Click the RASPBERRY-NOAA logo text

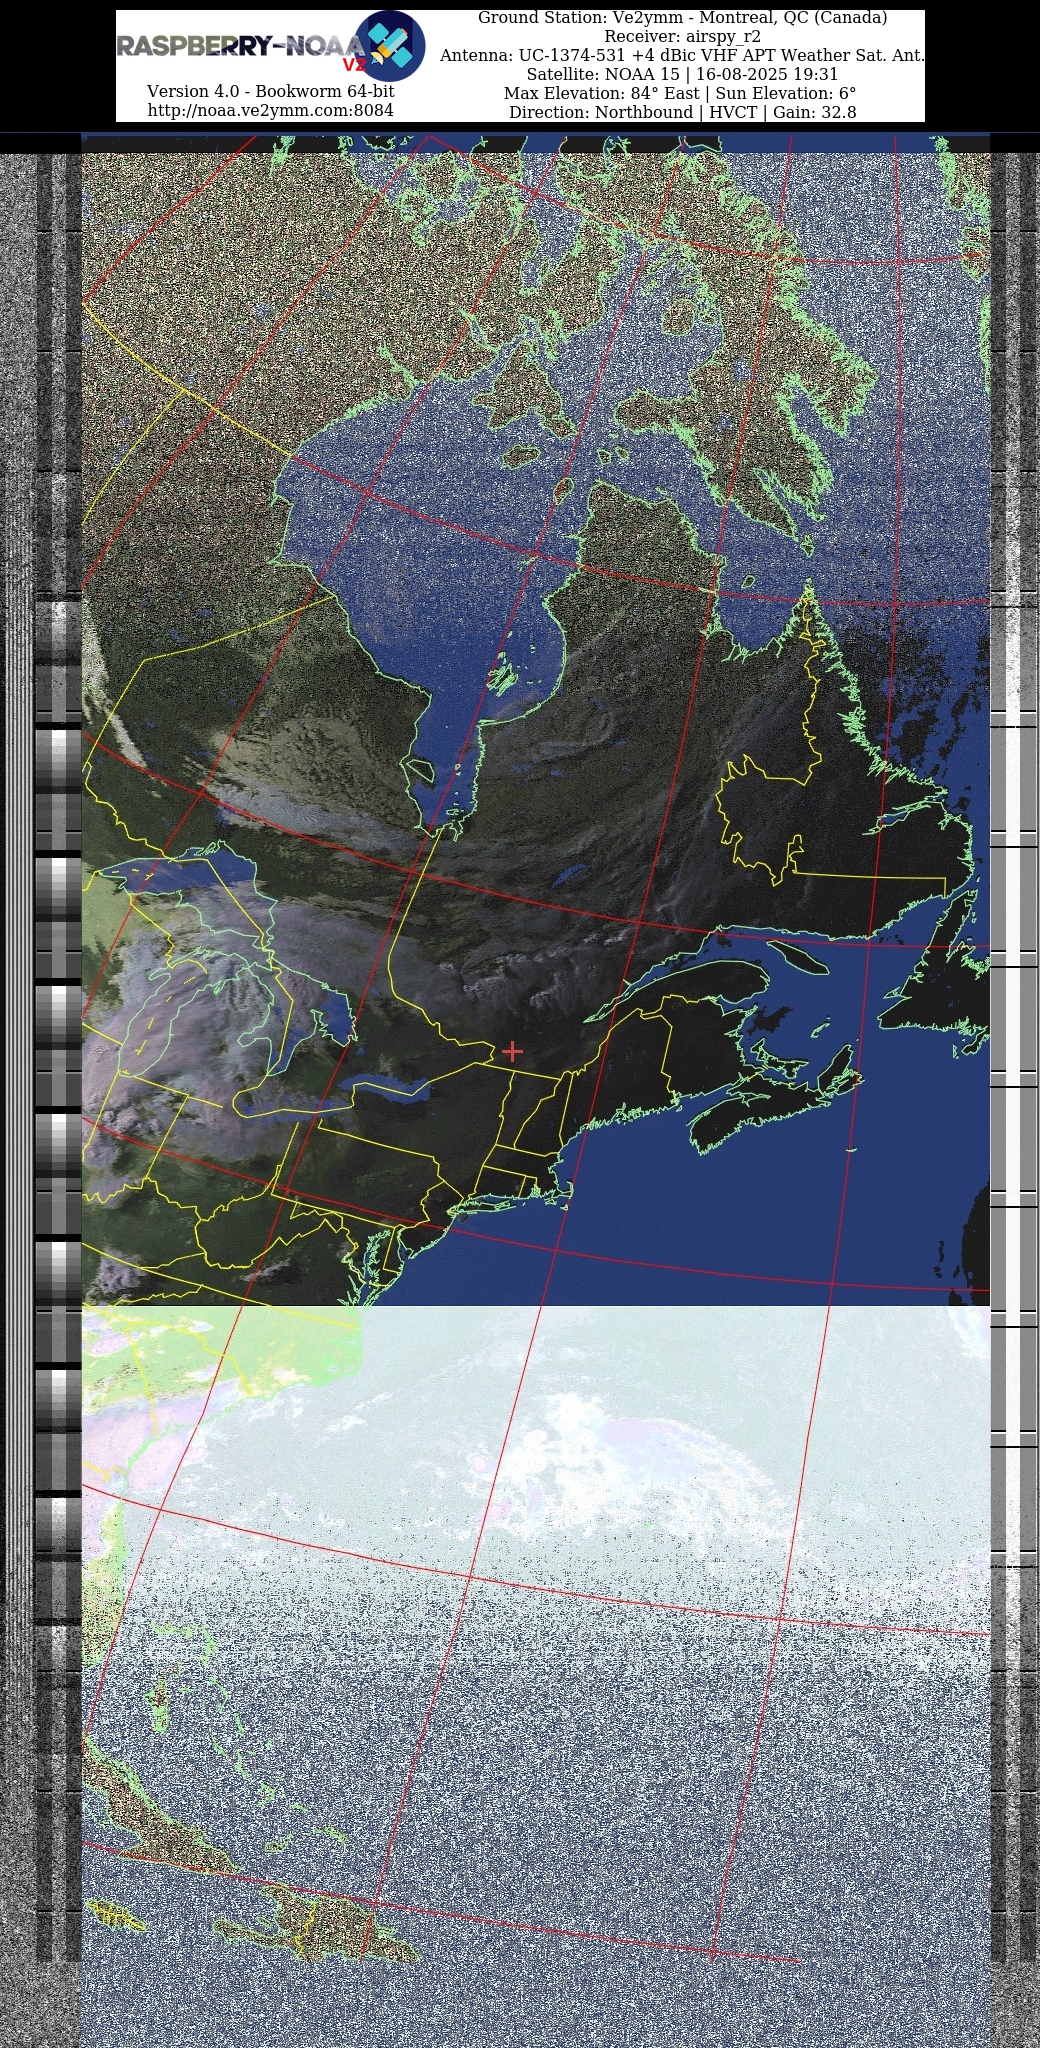(241, 46)
